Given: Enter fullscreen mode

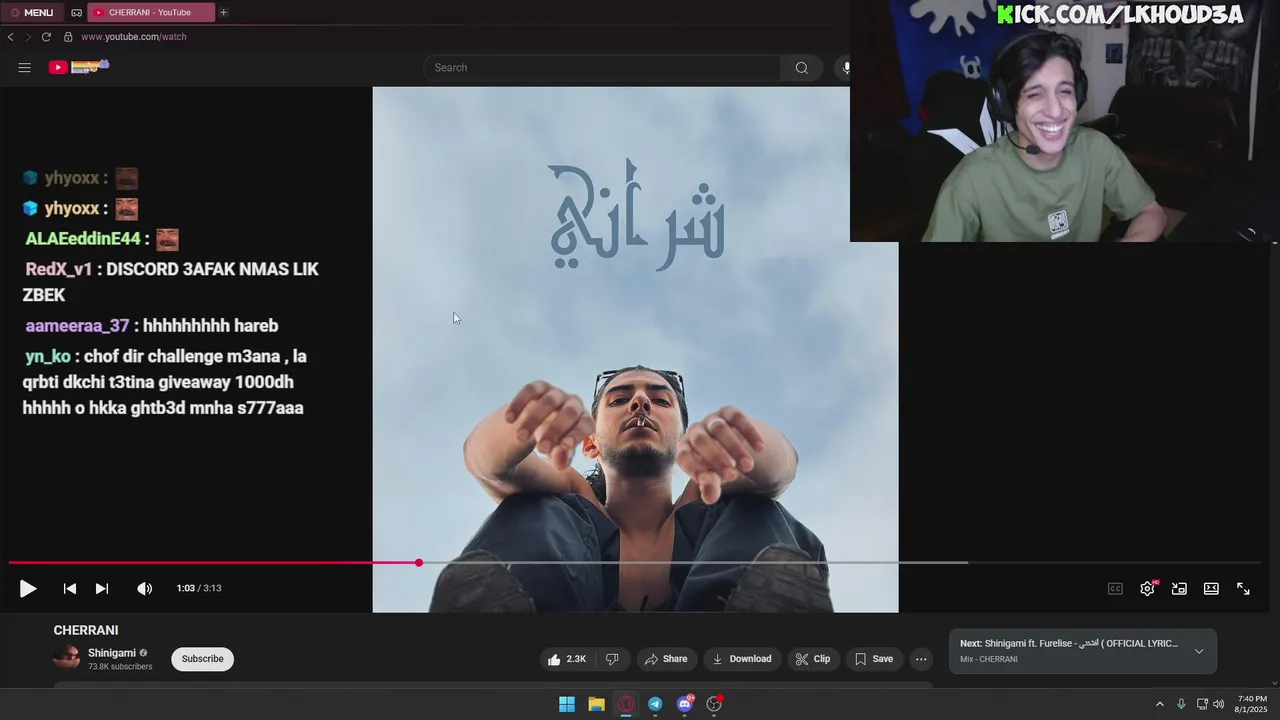Looking at the screenshot, I should point(1243,589).
